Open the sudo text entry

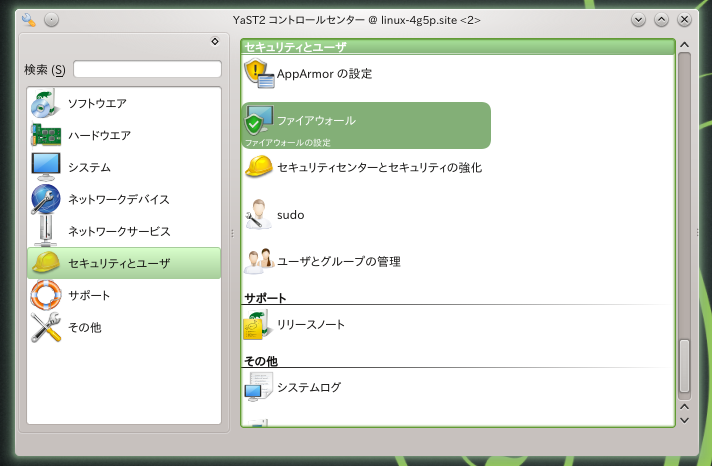pos(291,215)
